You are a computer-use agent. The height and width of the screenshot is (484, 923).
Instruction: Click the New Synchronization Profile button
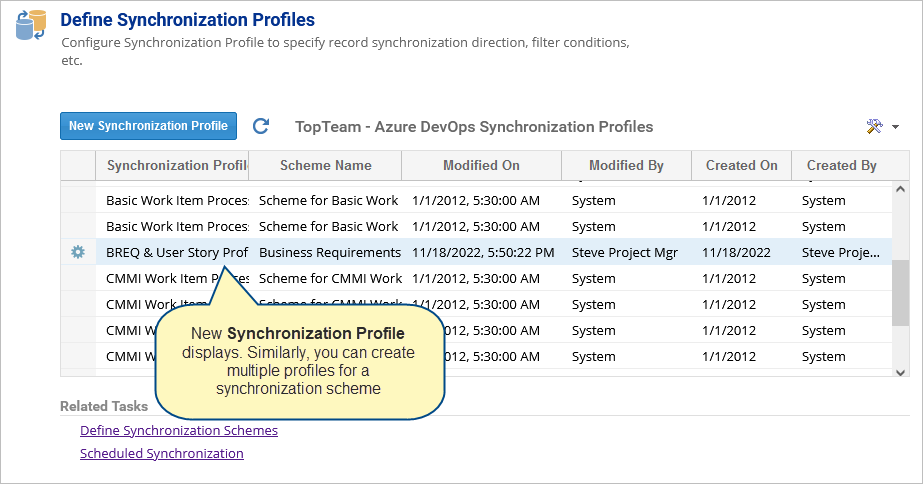coord(148,126)
